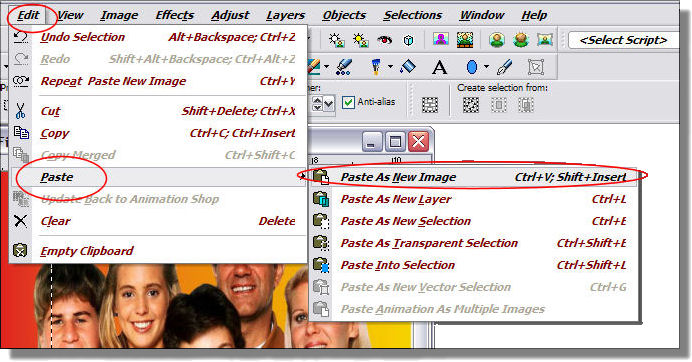This screenshot has height=362, width=692.
Task: Select the Text tool "A" icon
Action: tap(439, 67)
